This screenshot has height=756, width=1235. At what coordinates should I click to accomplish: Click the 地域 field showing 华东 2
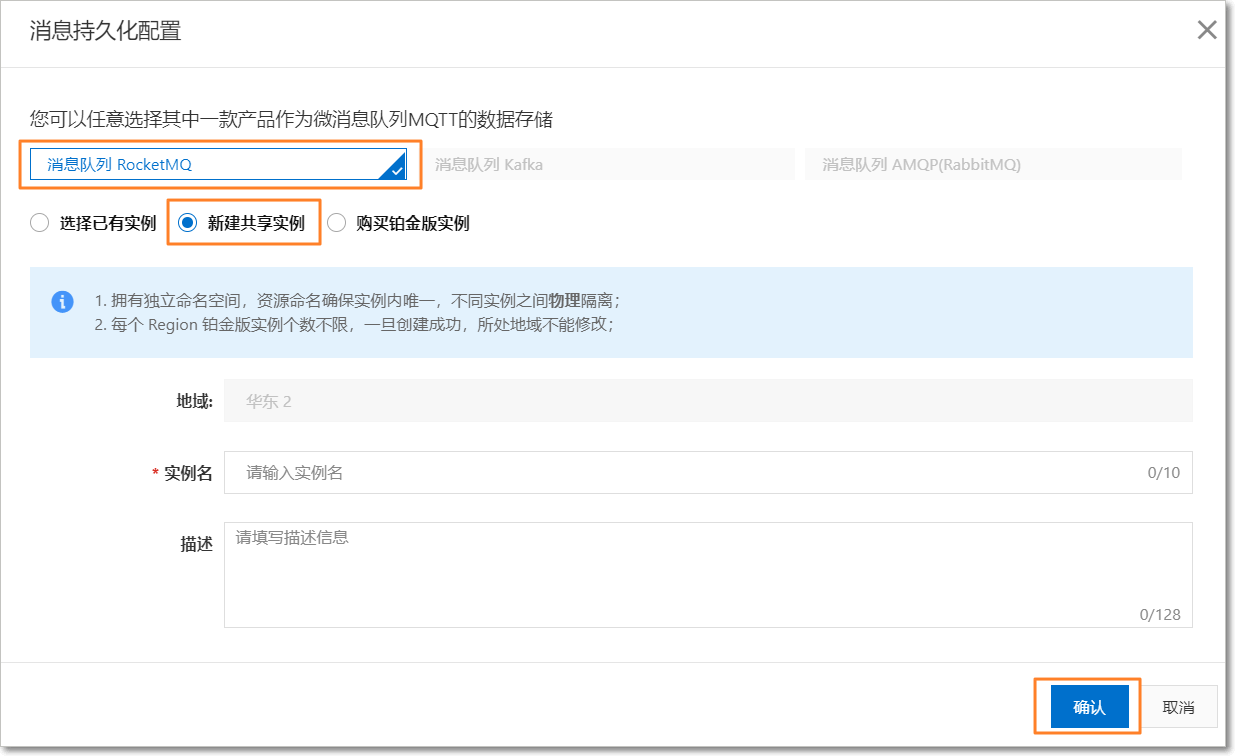click(708, 401)
